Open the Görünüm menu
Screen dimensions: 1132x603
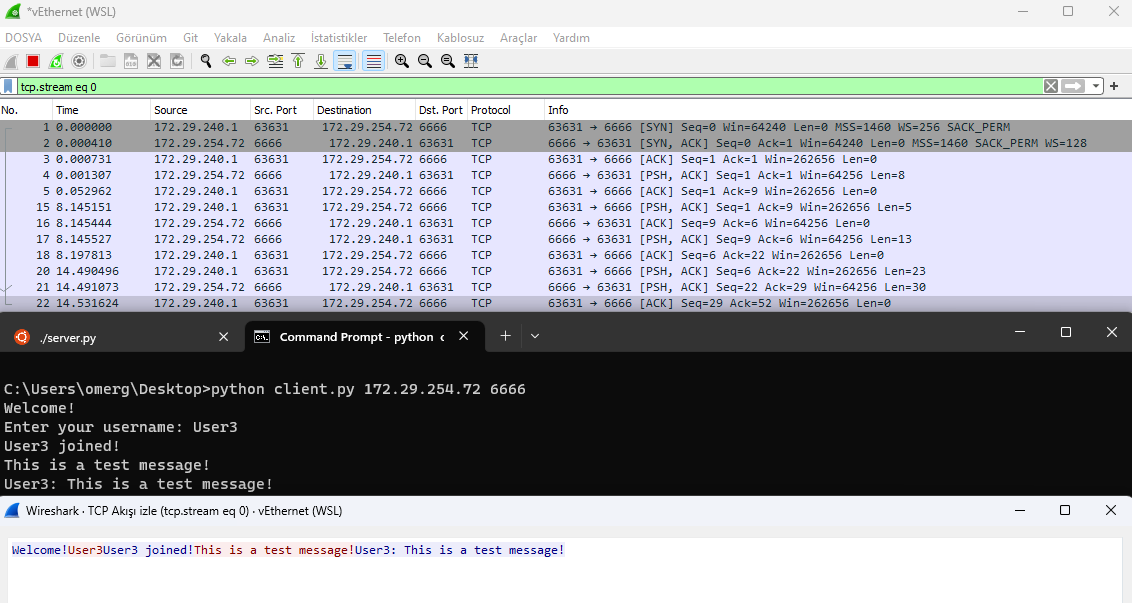142,38
